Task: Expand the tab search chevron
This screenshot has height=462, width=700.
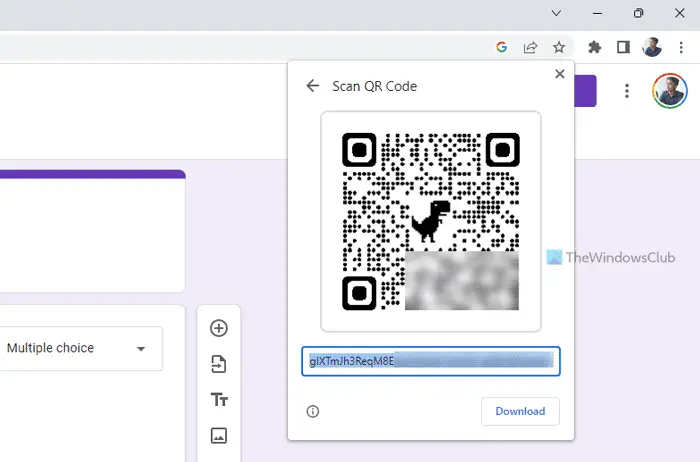Action: tap(556, 13)
